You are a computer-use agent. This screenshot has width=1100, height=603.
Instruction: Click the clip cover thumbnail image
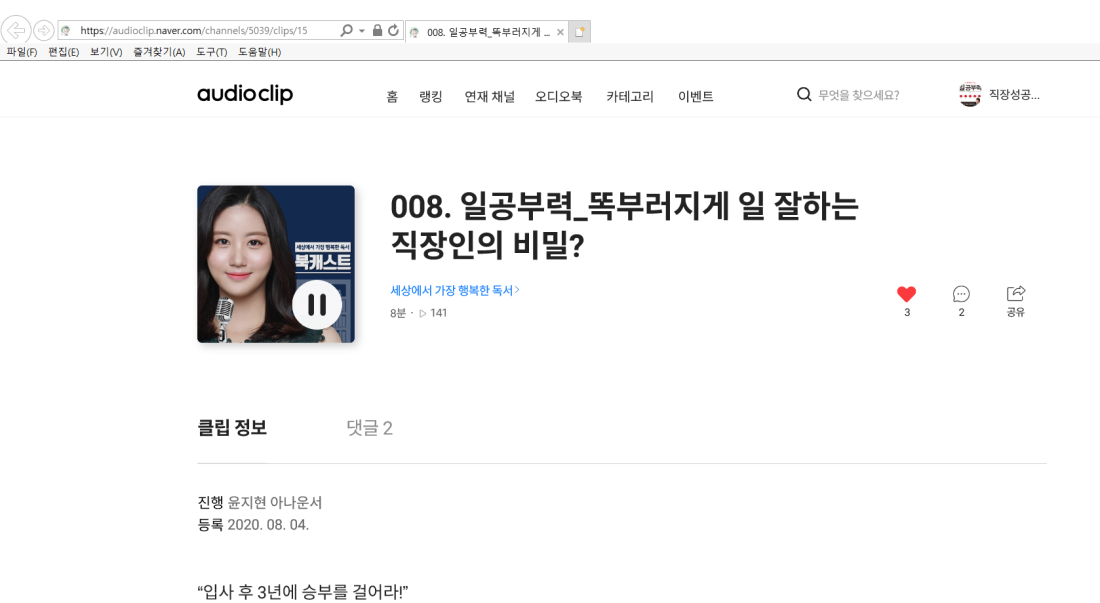click(276, 264)
